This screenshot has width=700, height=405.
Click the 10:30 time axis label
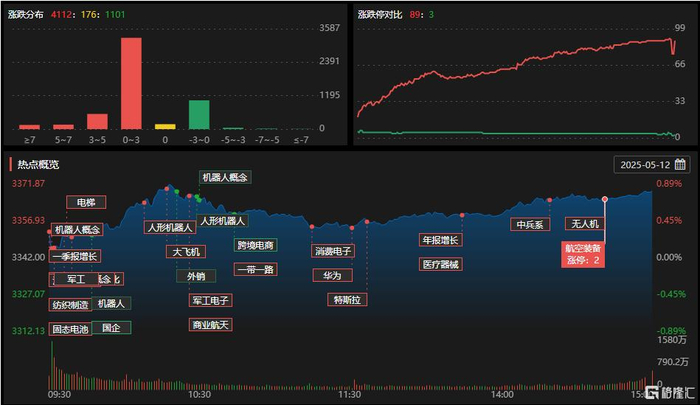click(199, 395)
